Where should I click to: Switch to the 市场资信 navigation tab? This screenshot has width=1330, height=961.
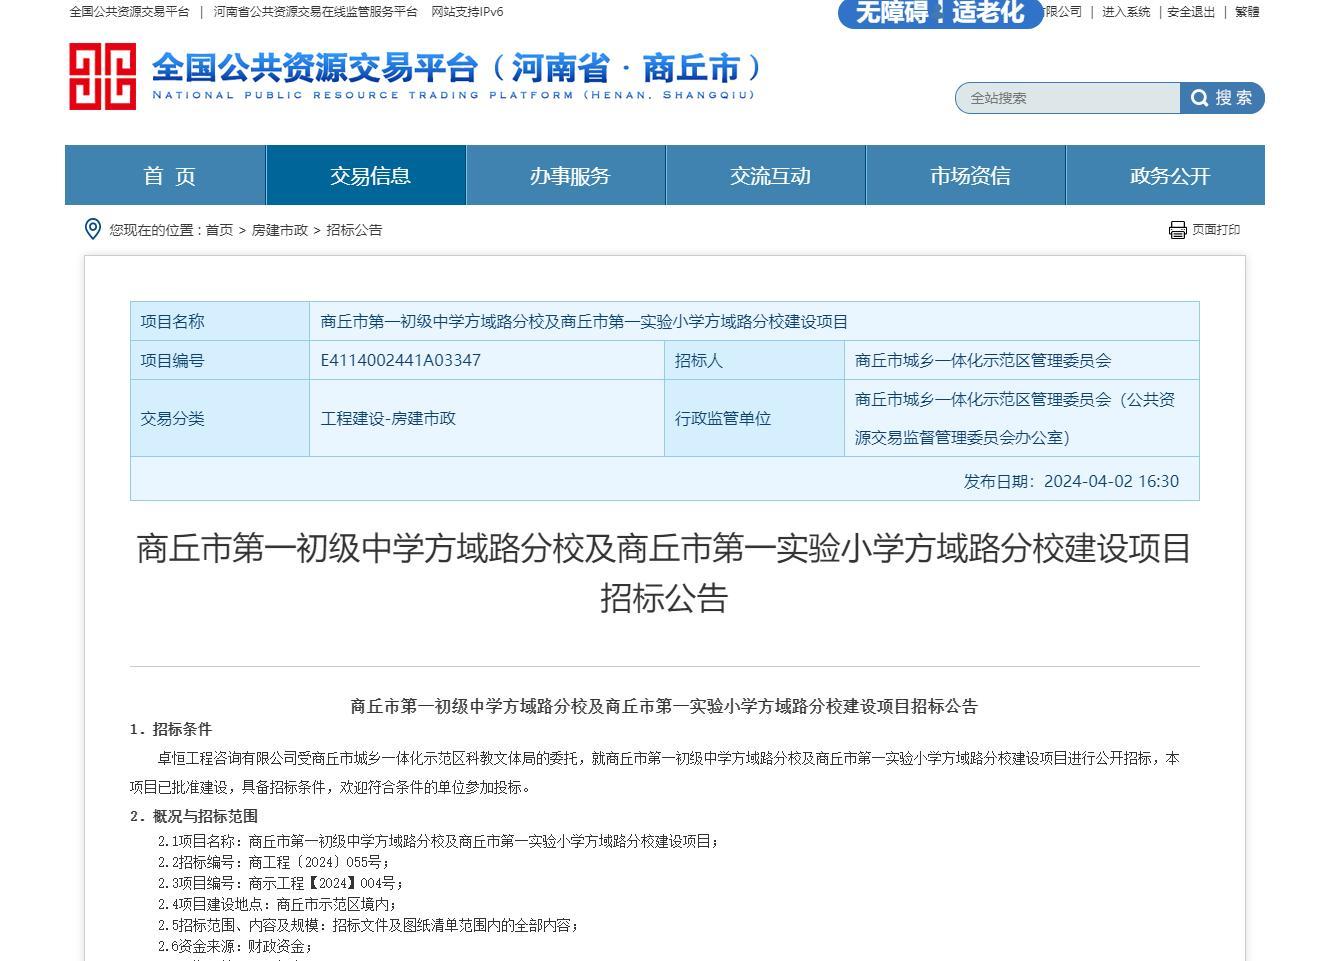coord(970,176)
